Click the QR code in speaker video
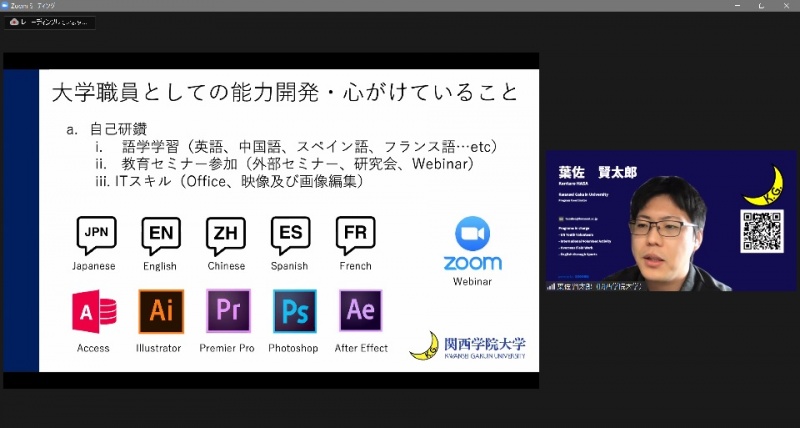The width and height of the screenshot is (800, 428). tap(762, 231)
